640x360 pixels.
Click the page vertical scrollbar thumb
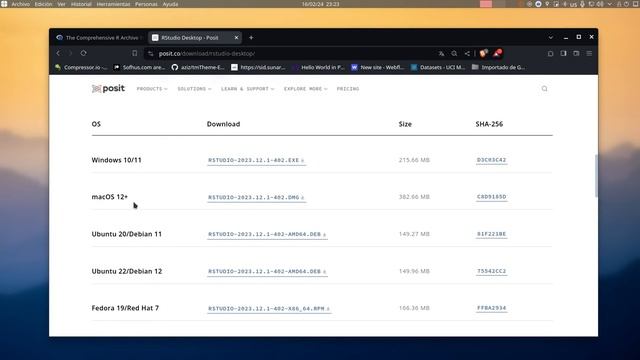click(x=596, y=176)
